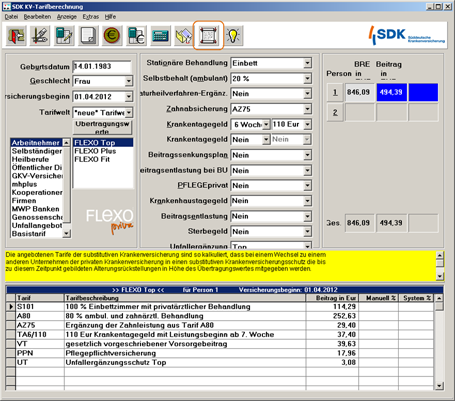Open the PFLEGEprivat dropdown

pos(307,186)
